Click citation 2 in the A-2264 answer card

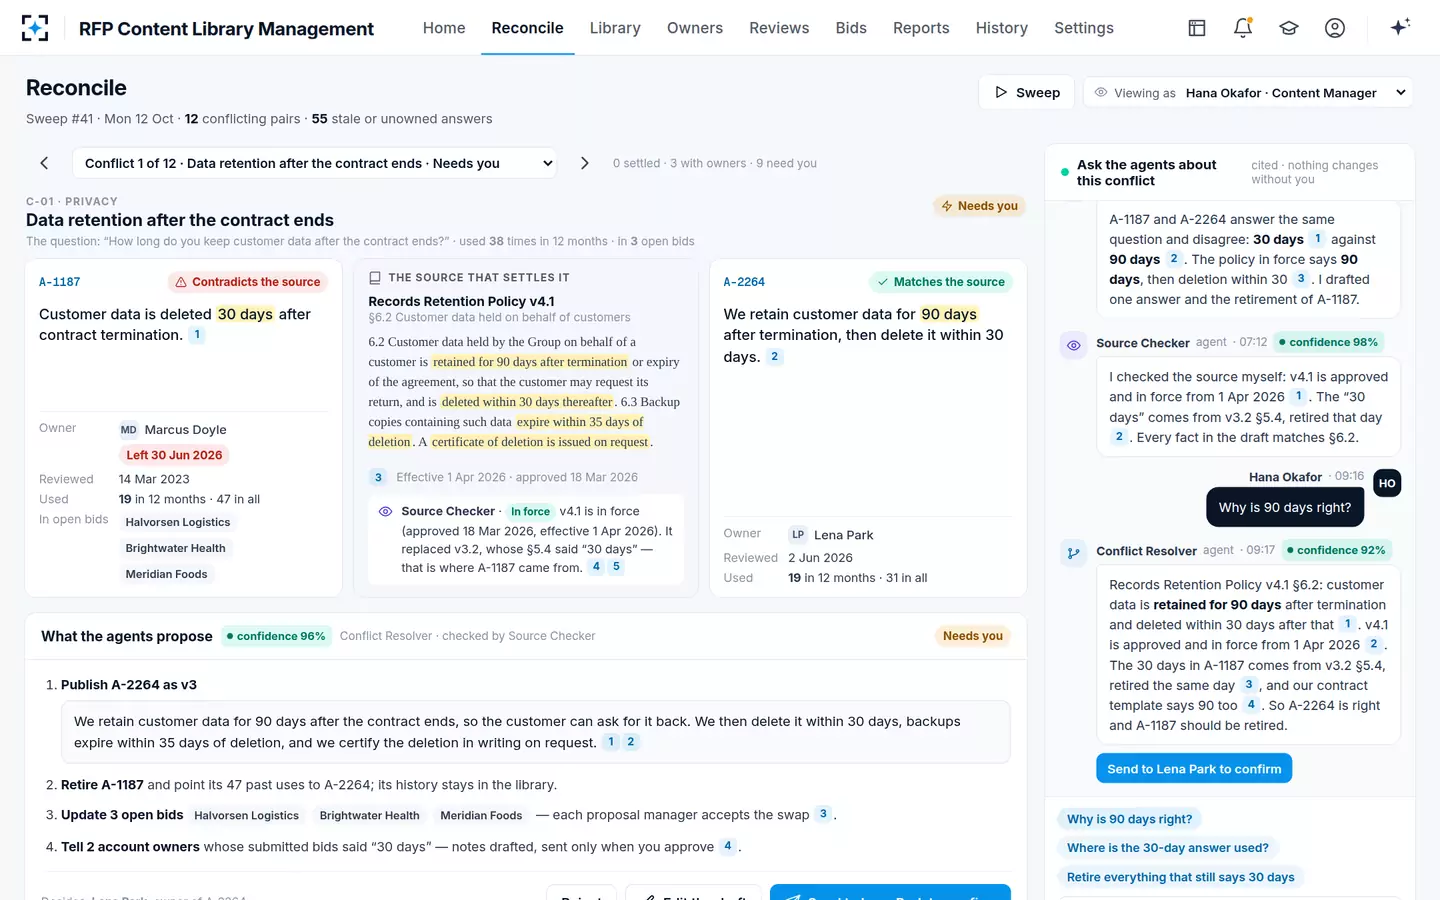pos(774,357)
